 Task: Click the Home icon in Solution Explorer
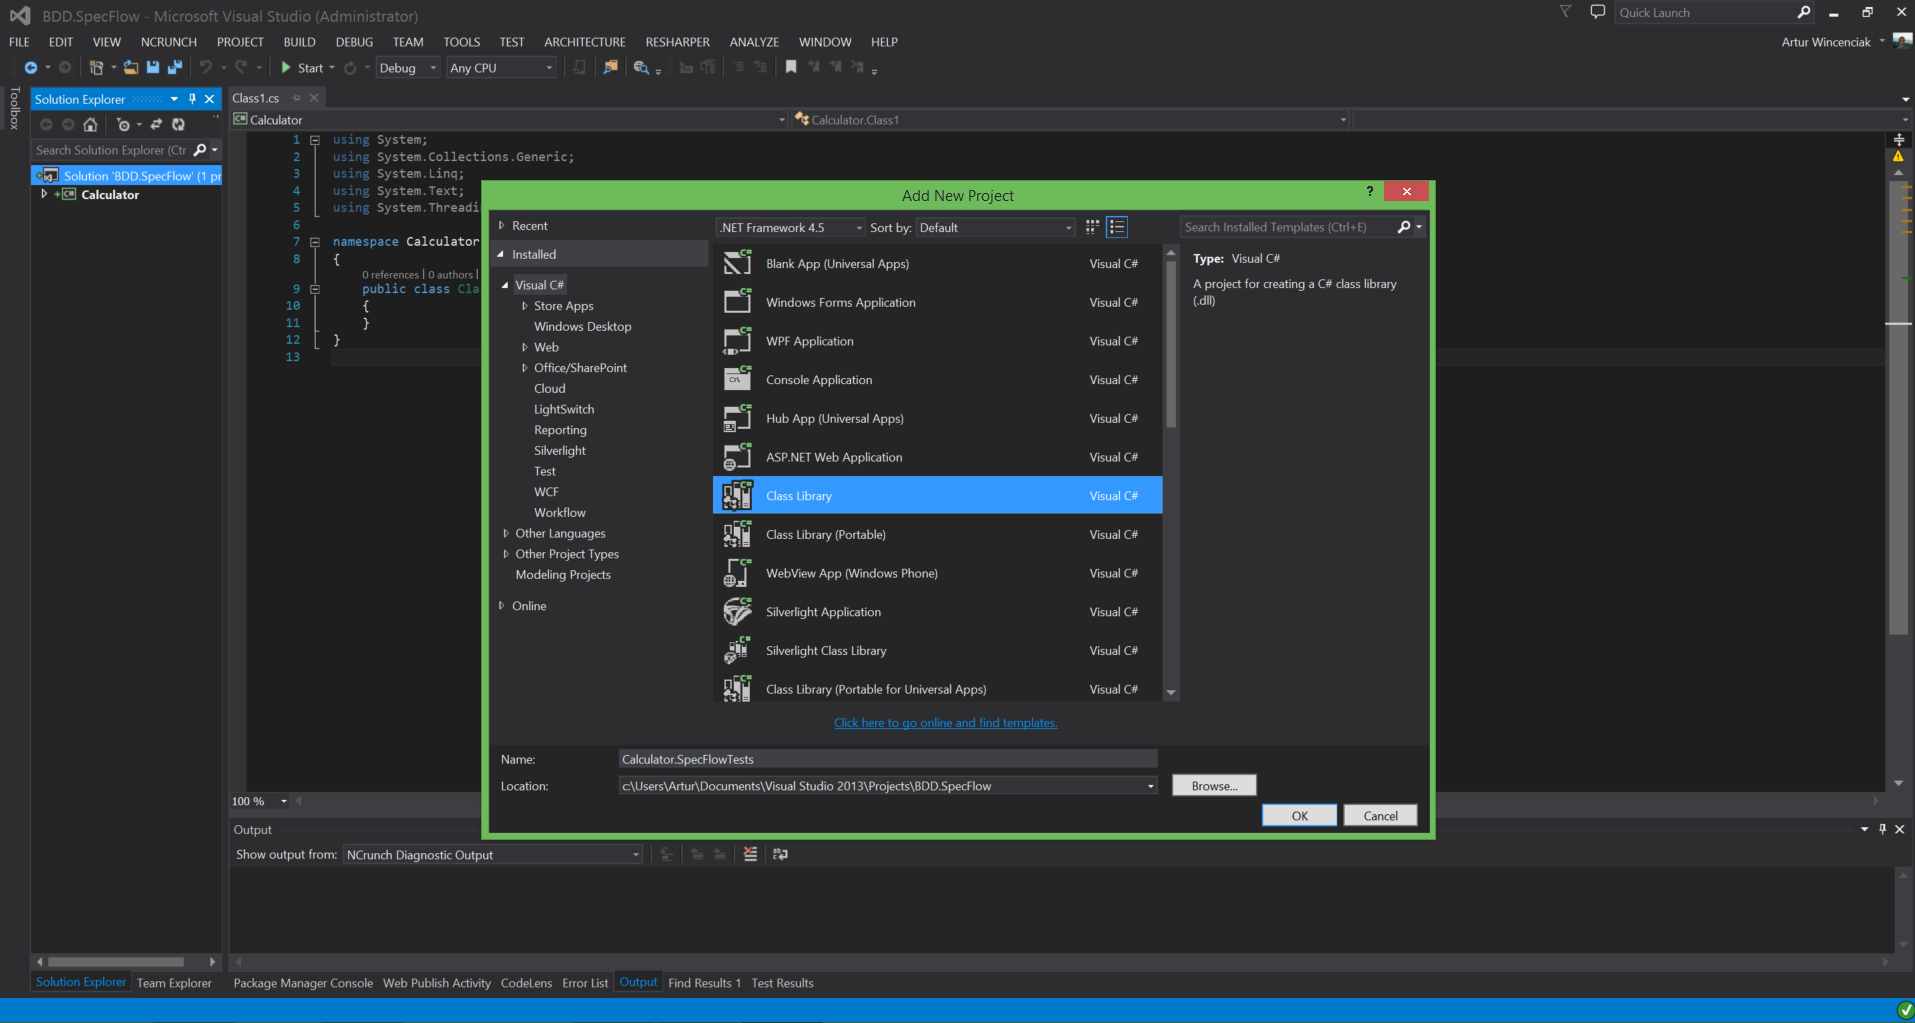pos(91,125)
